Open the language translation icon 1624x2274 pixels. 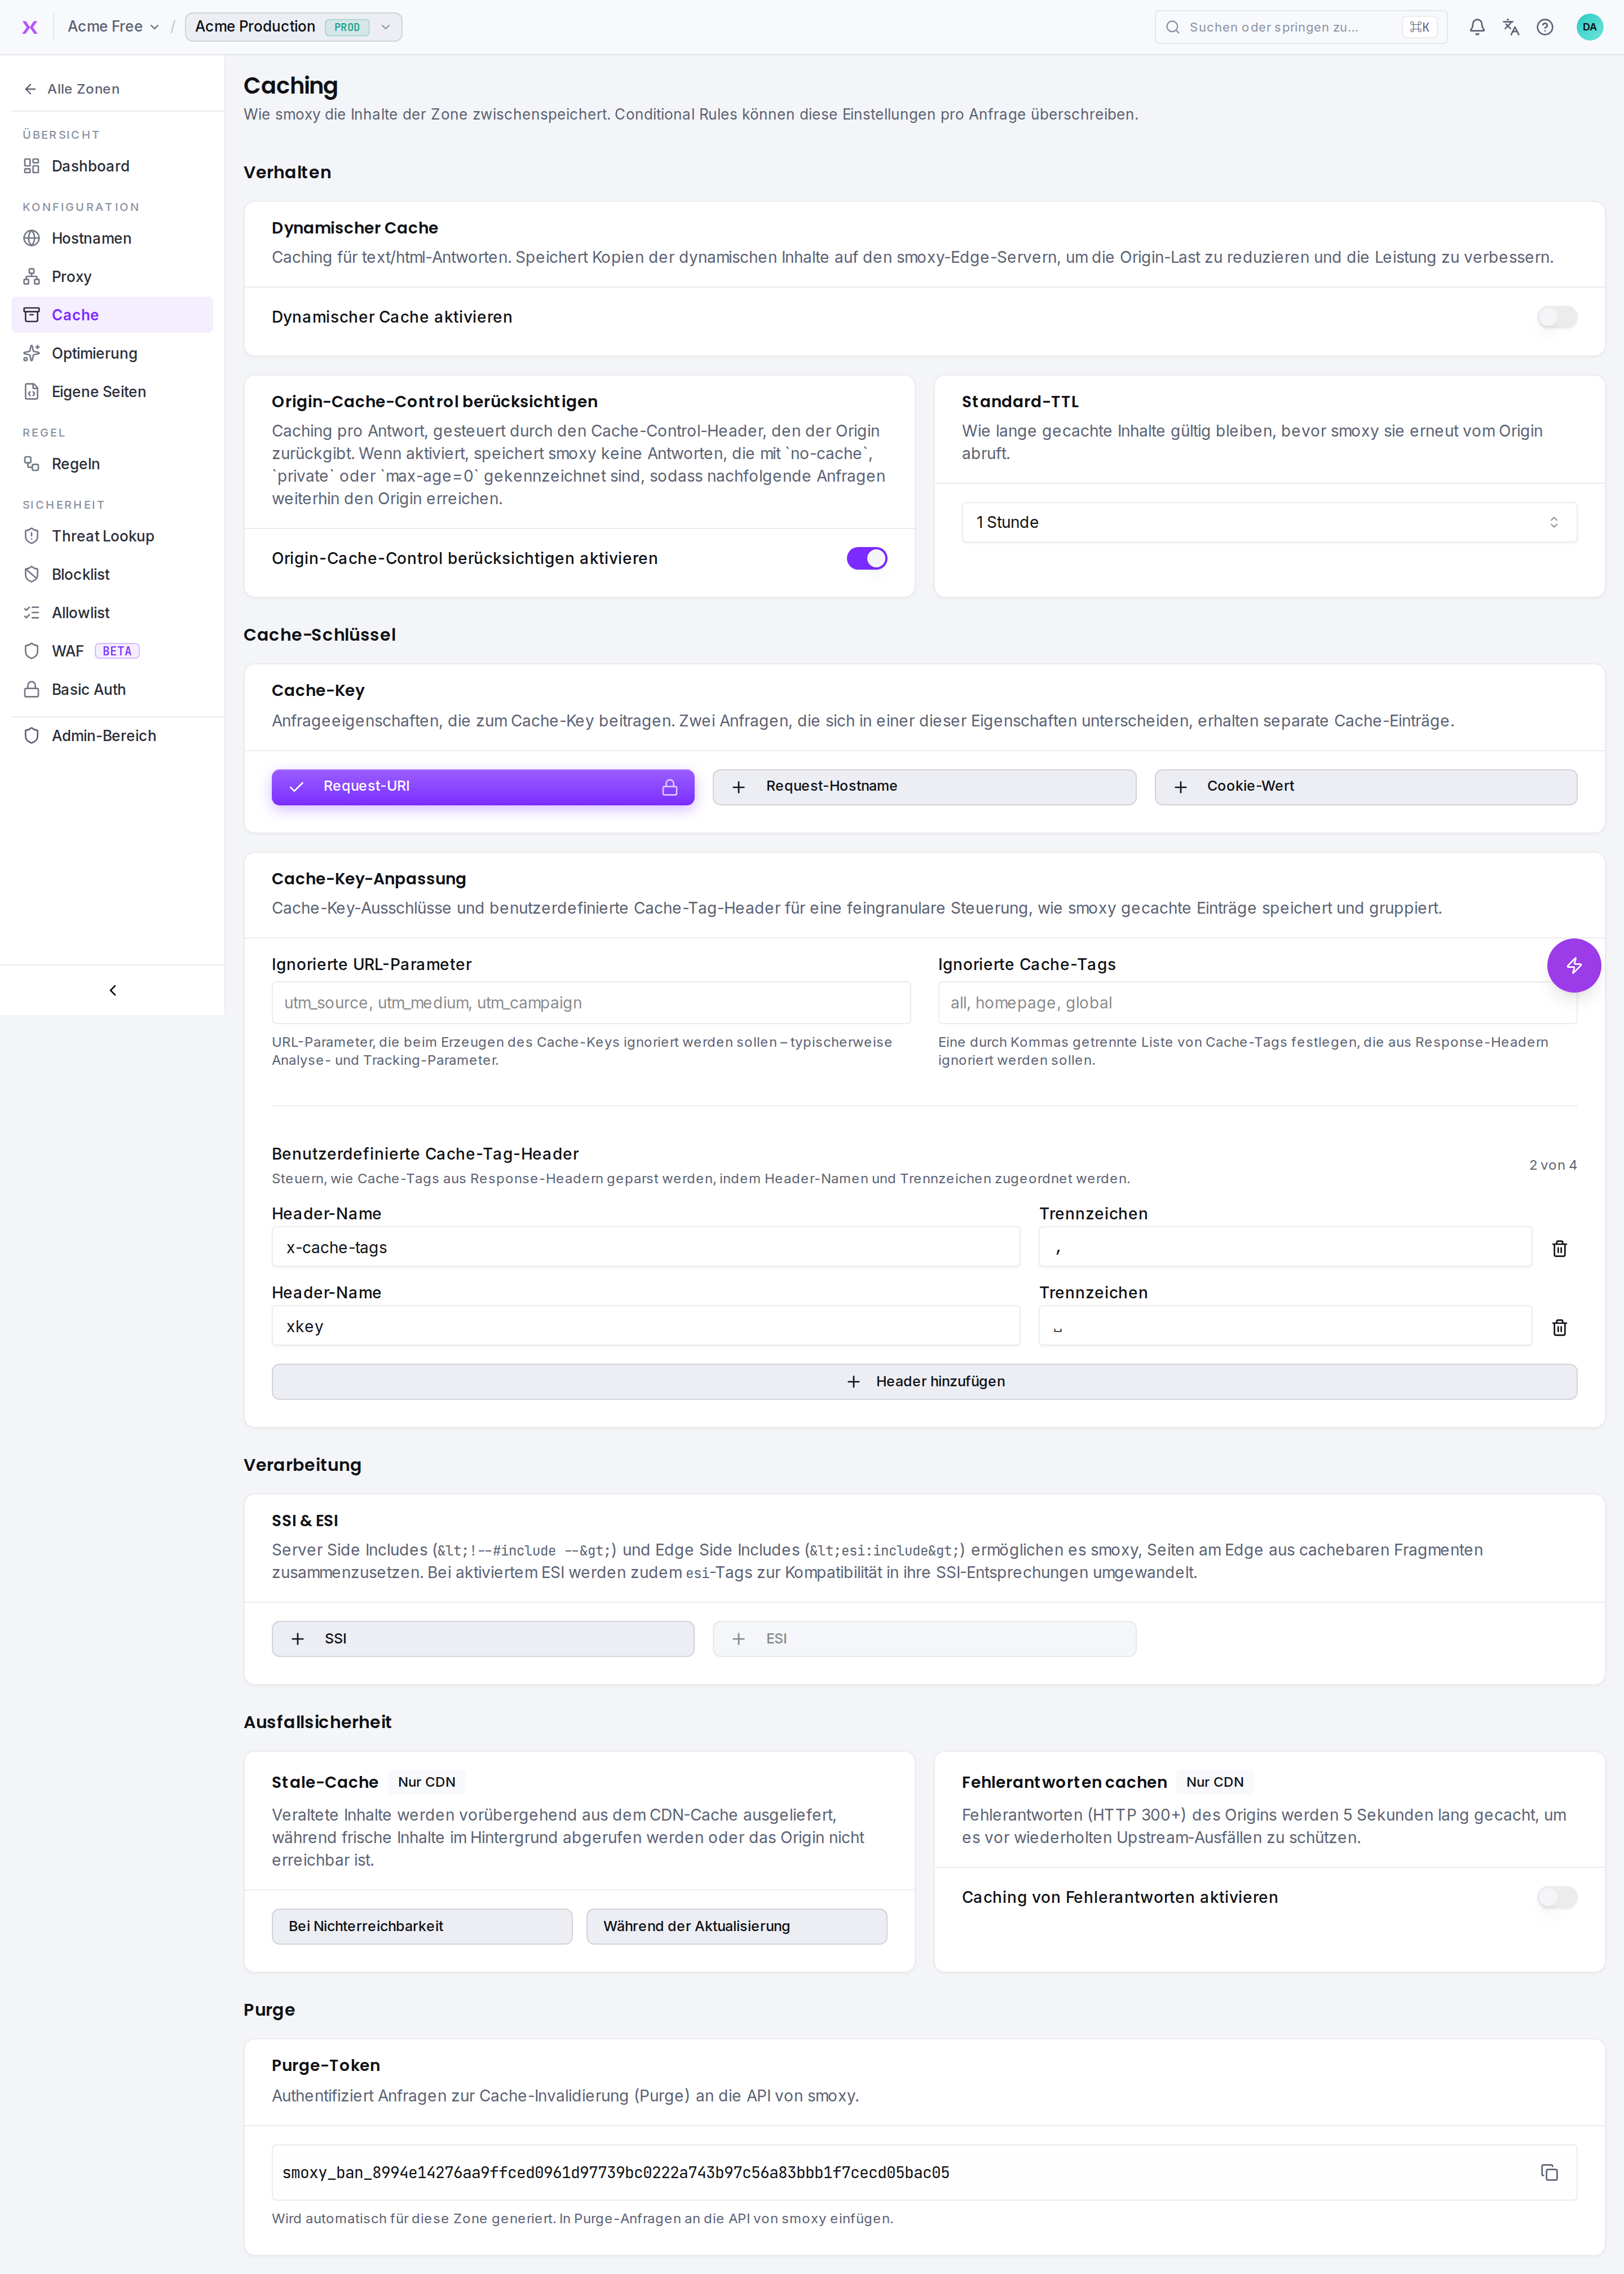point(1511,27)
